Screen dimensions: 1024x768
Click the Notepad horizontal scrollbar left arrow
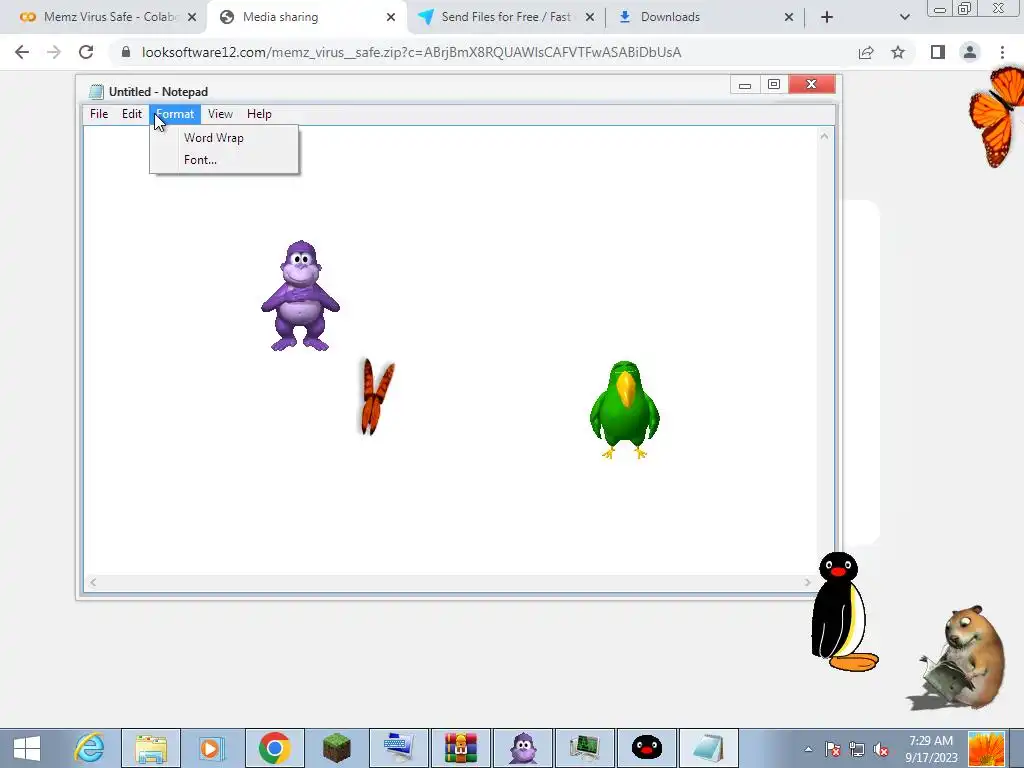[93, 582]
